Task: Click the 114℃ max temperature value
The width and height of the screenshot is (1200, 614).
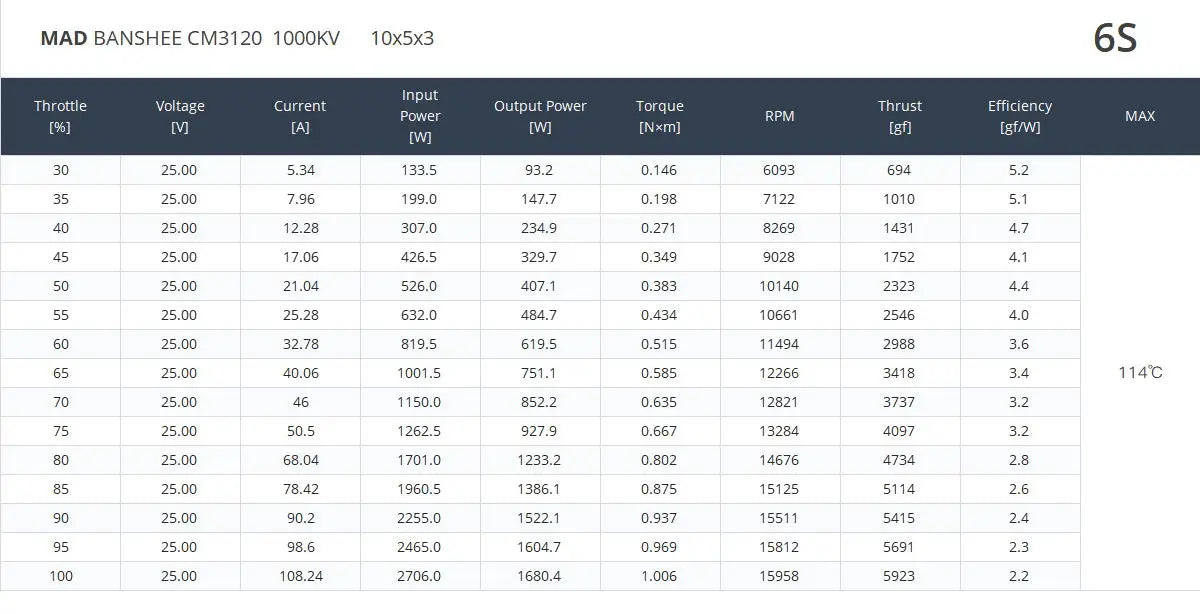Action: click(x=1140, y=373)
